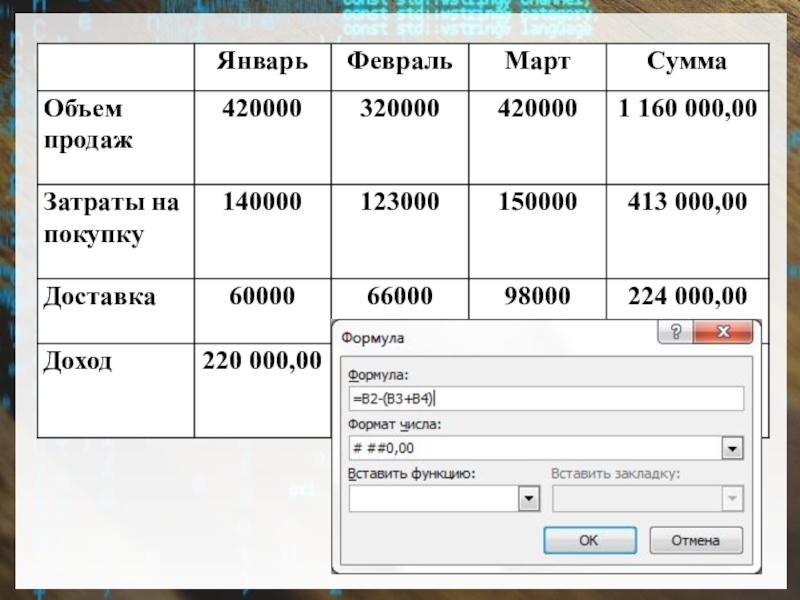Click the help question mark icon
This screenshot has width=800, height=600.
[x=676, y=332]
